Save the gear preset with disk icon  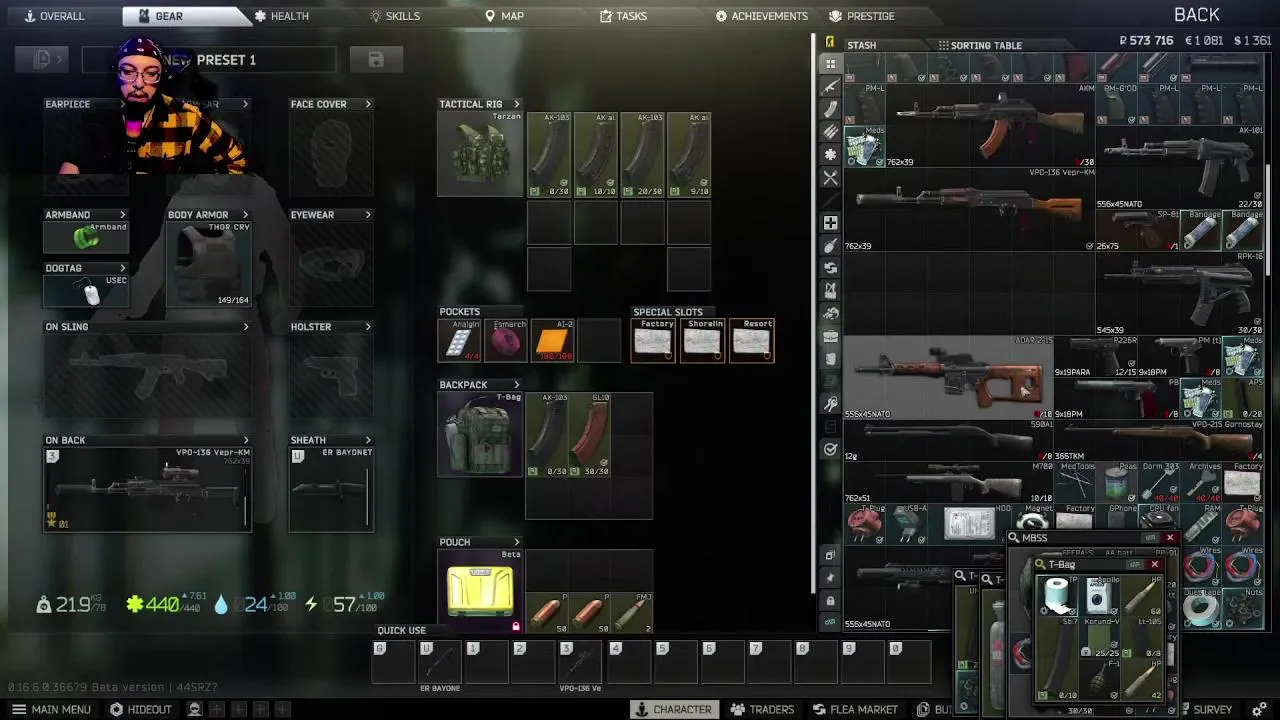(x=376, y=60)
